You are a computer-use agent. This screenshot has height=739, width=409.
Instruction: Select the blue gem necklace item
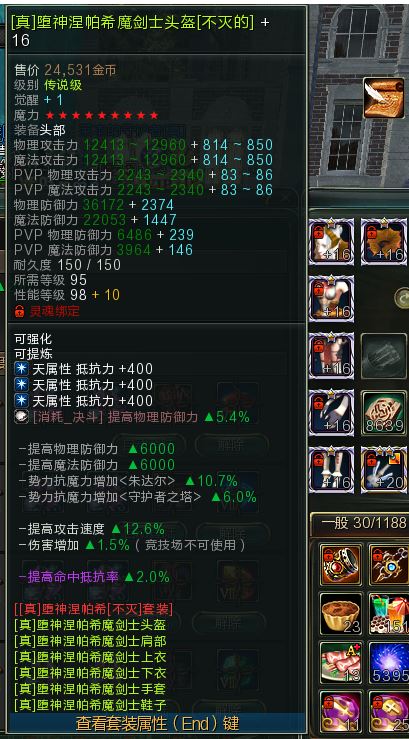pos(389,564)
